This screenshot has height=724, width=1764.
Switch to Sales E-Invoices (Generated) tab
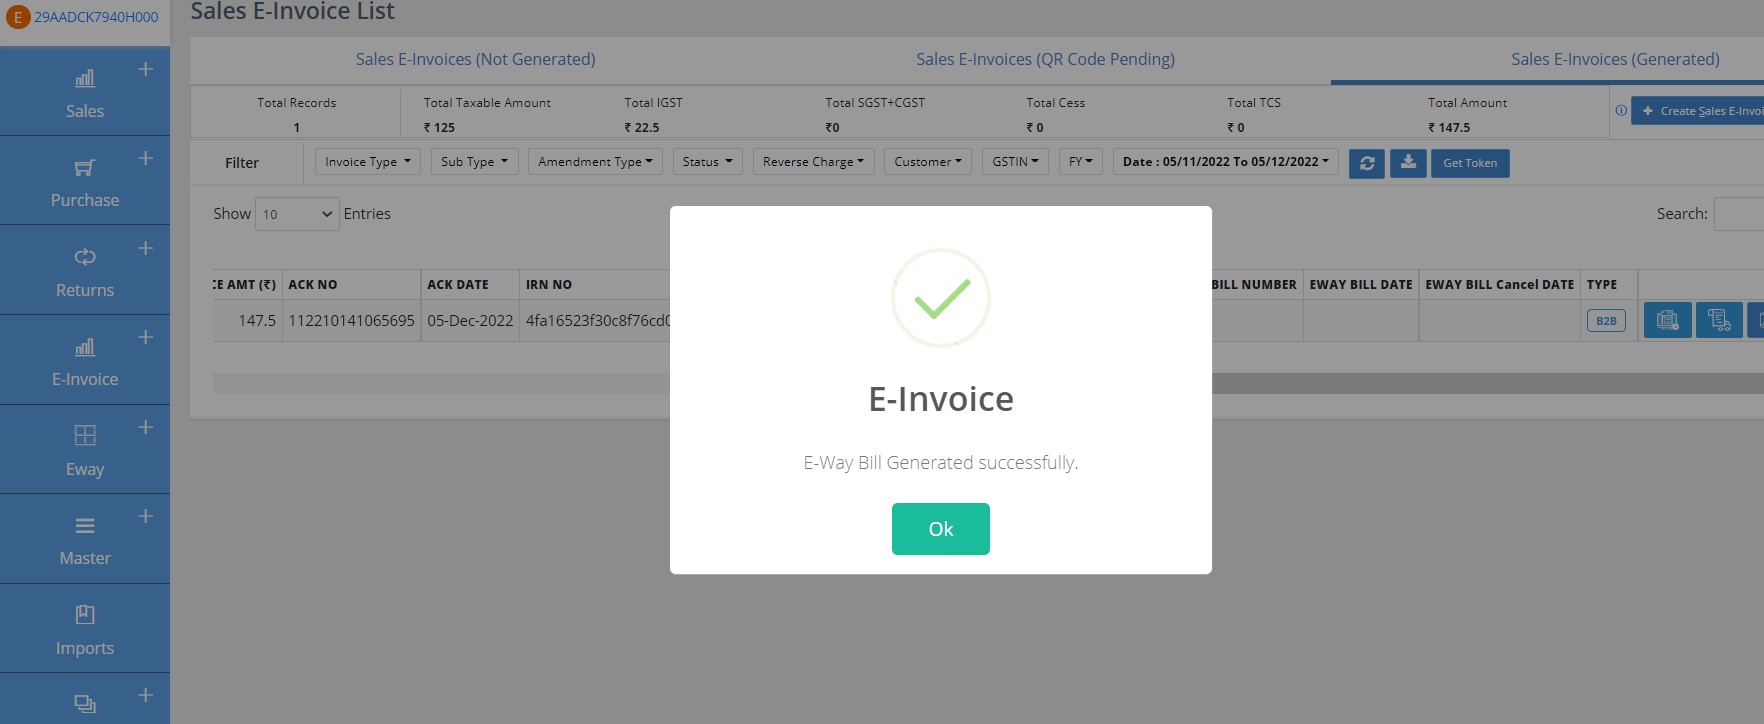1615,59
